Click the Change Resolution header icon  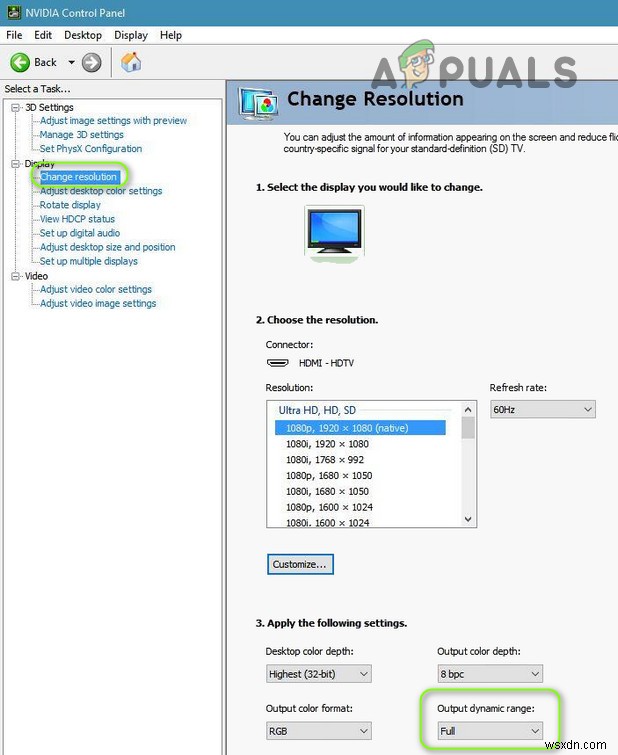tap(258, 103)
